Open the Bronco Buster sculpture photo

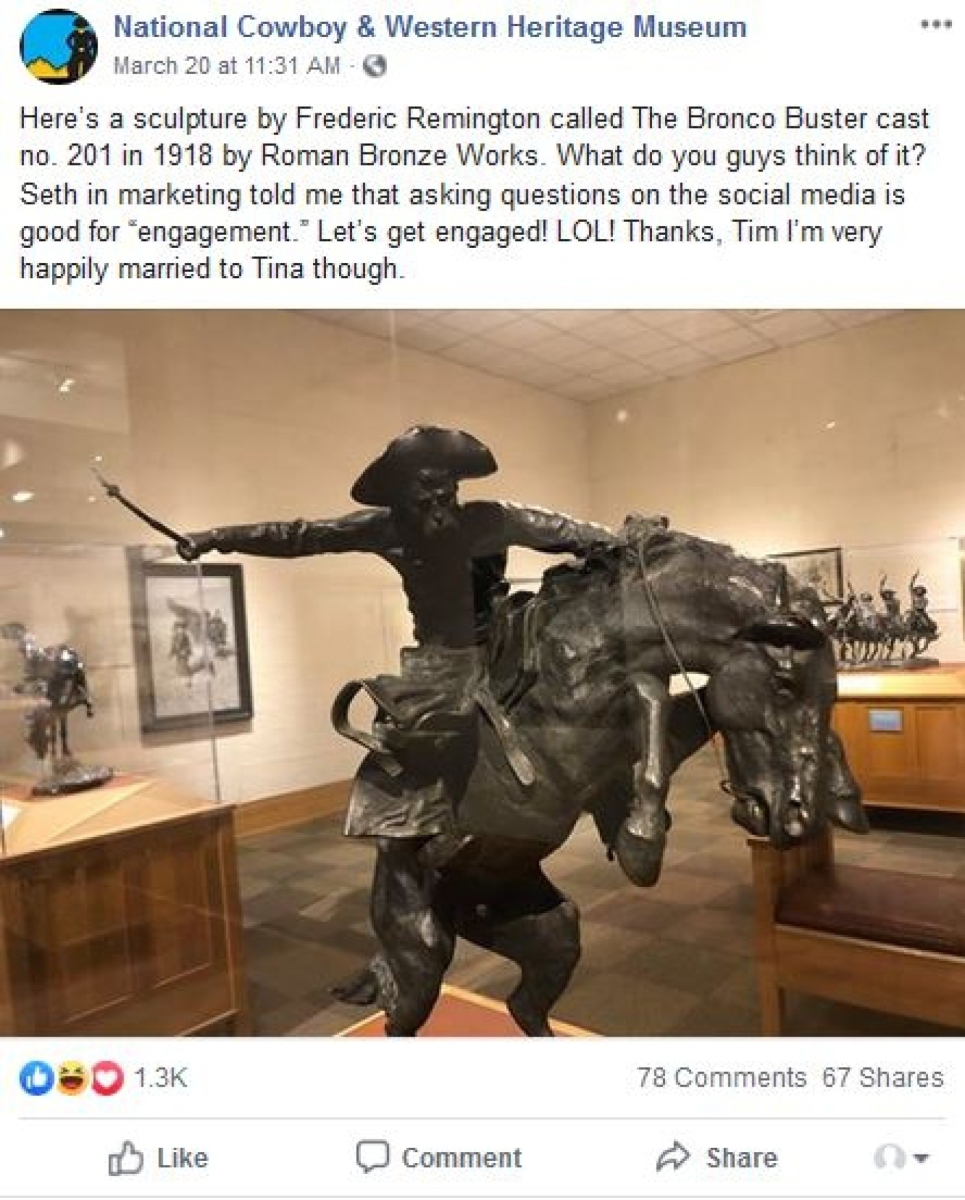pyautogui.click(x=482, y=673)
